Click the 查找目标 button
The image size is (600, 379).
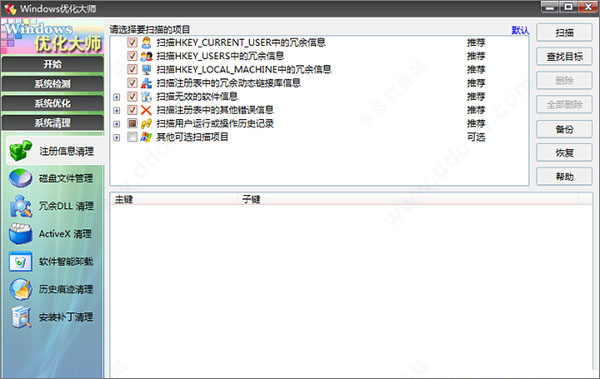coord(564,57)
